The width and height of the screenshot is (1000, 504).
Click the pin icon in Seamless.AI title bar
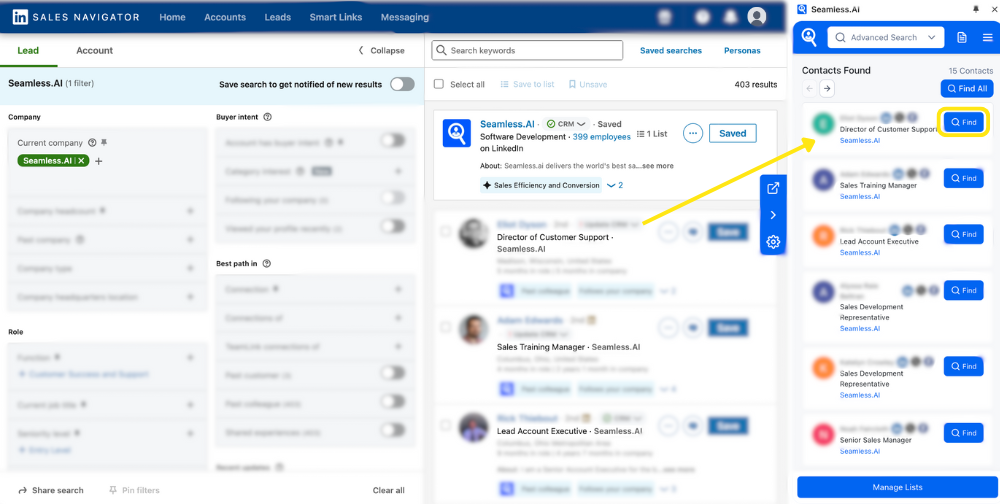(976, 9)
